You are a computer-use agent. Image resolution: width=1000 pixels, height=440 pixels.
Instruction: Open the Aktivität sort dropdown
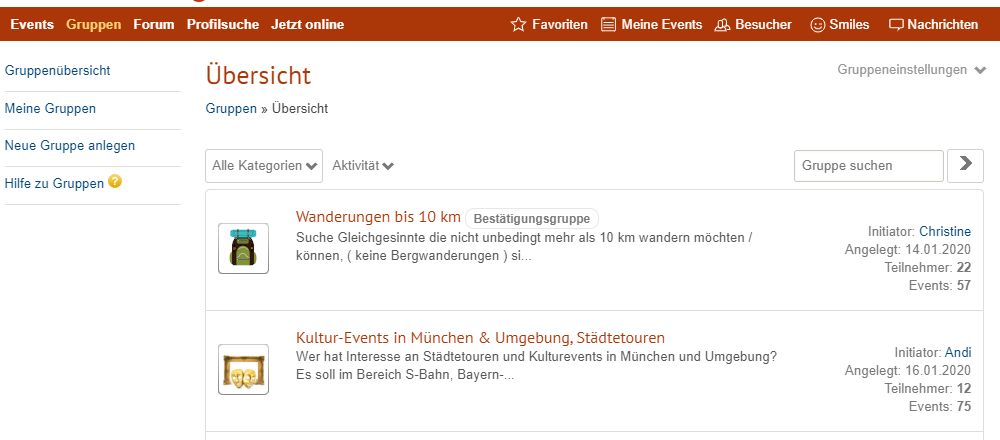click(x=363, y=165)
